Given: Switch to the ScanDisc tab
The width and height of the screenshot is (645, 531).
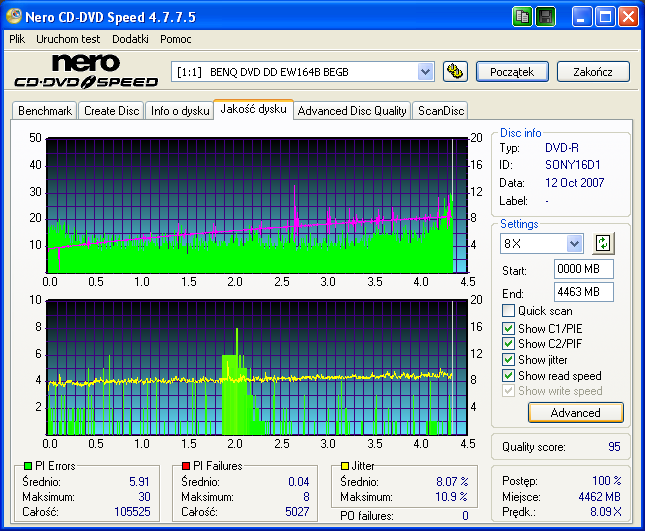Looking at the screenshot, I should 441,111.
